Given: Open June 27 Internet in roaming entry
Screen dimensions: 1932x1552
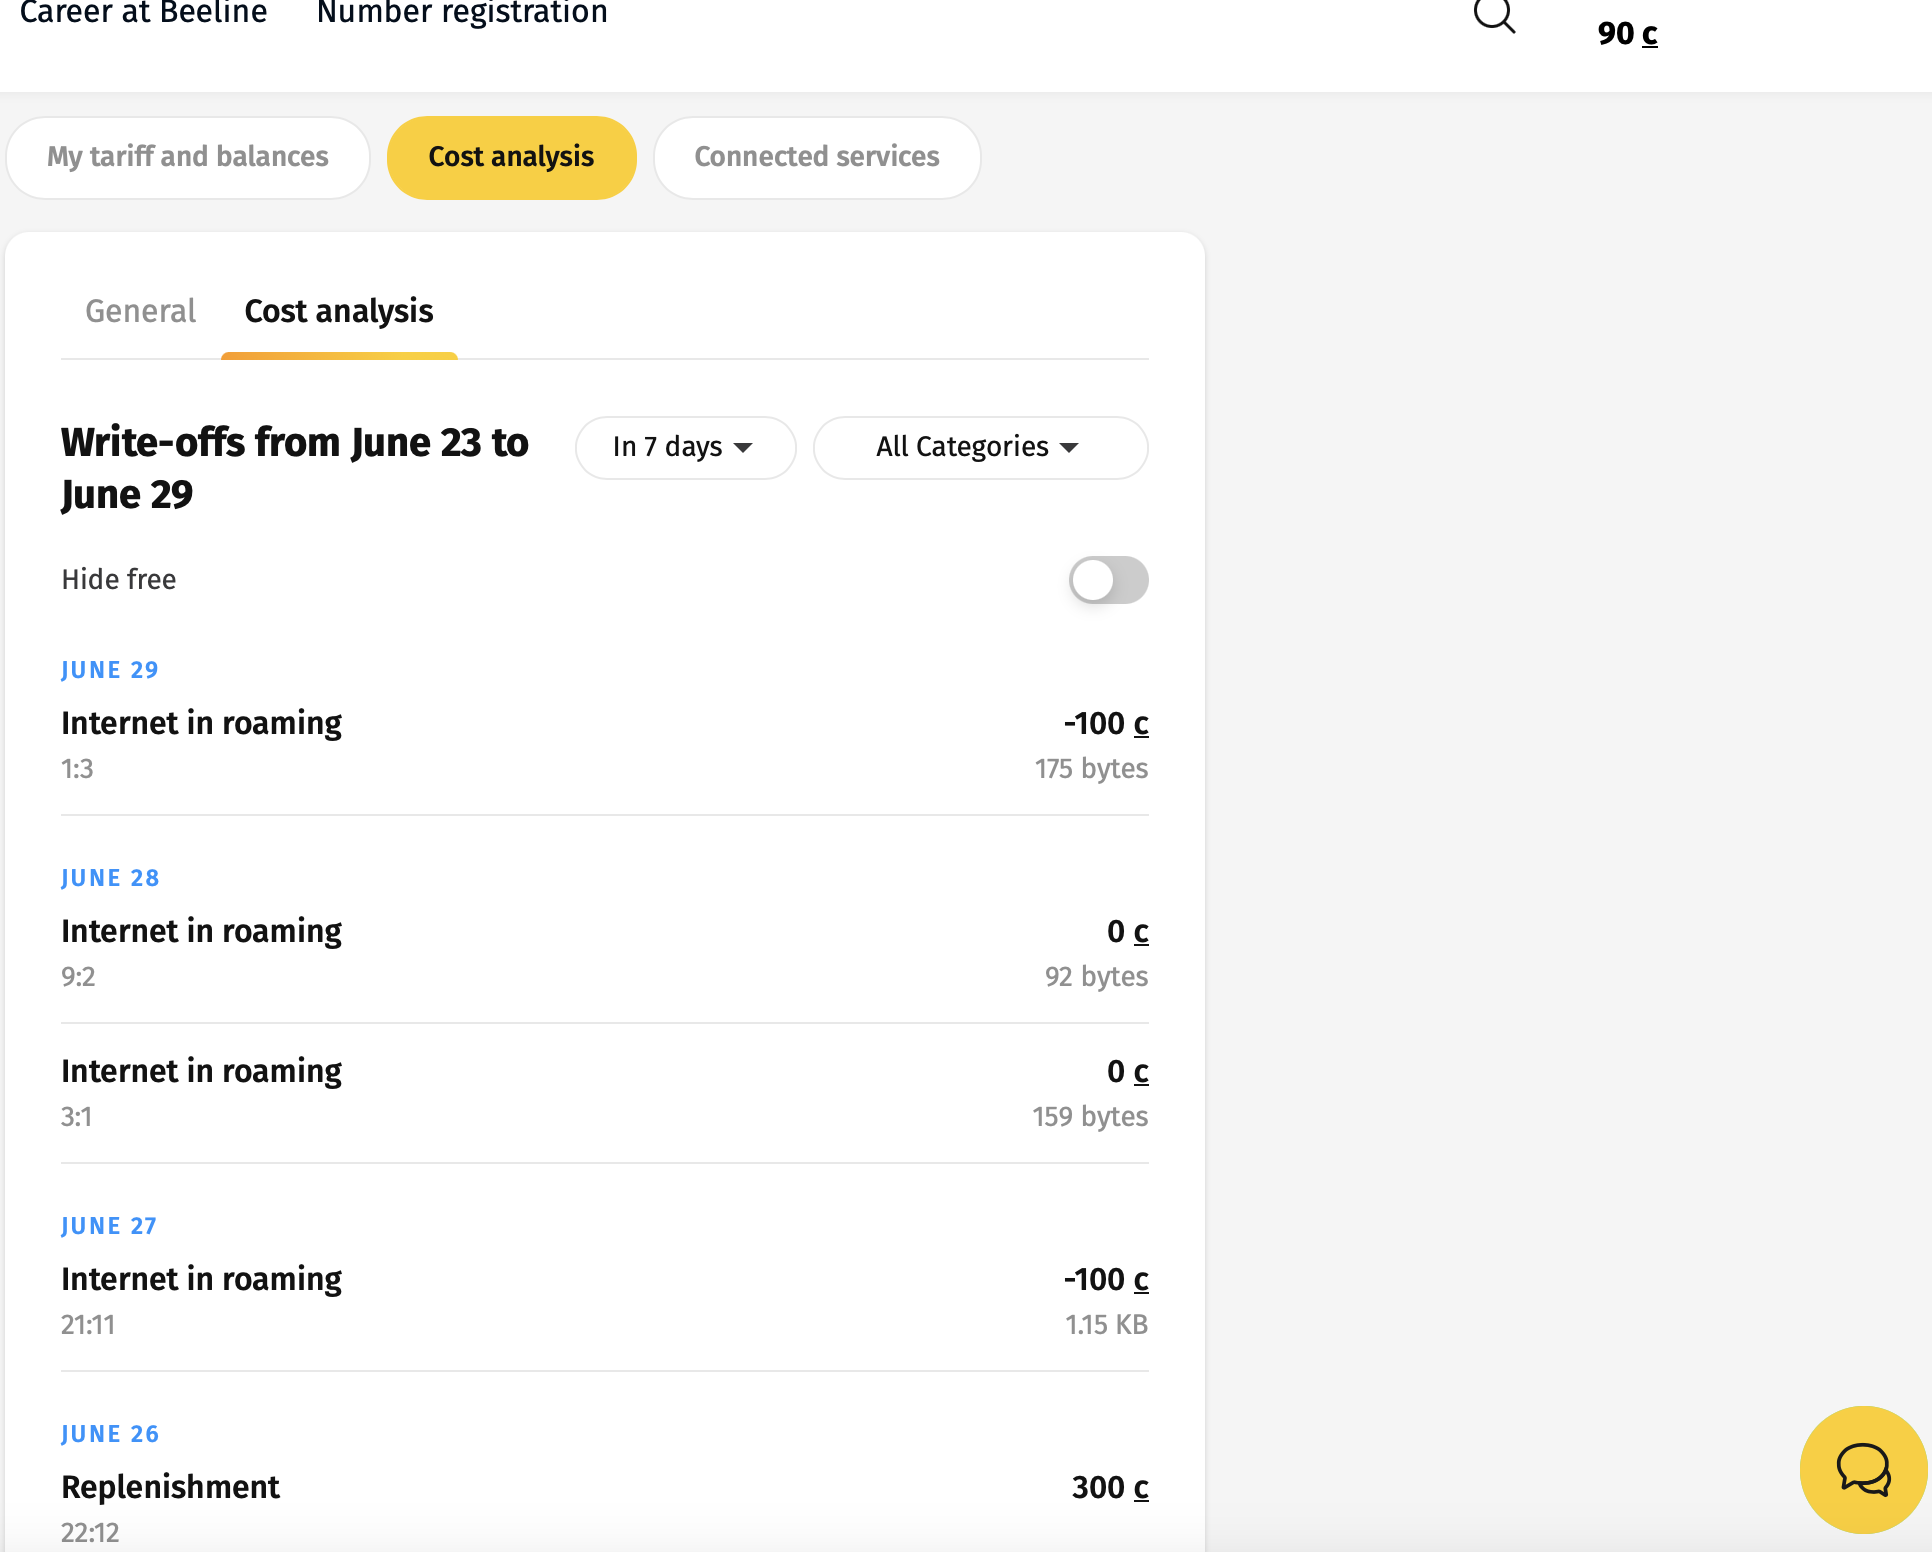Looking at the screenshot, I should 604,1300.
